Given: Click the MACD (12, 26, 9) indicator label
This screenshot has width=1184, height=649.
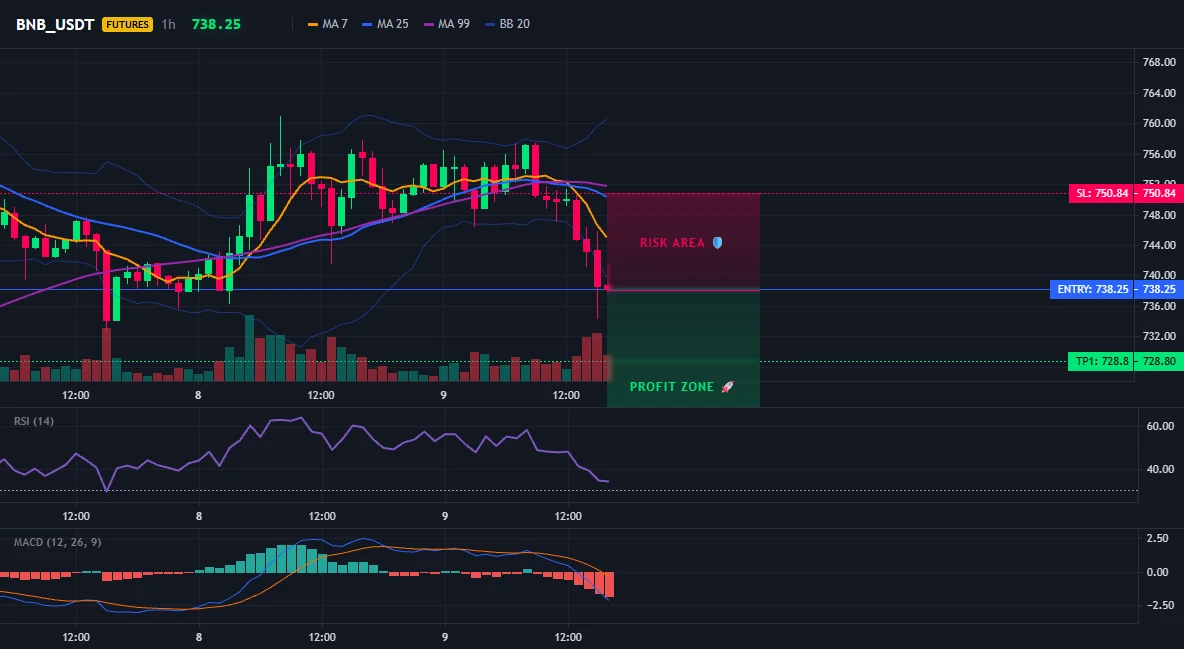Looking at the screenshot, I should coord(57,542).
